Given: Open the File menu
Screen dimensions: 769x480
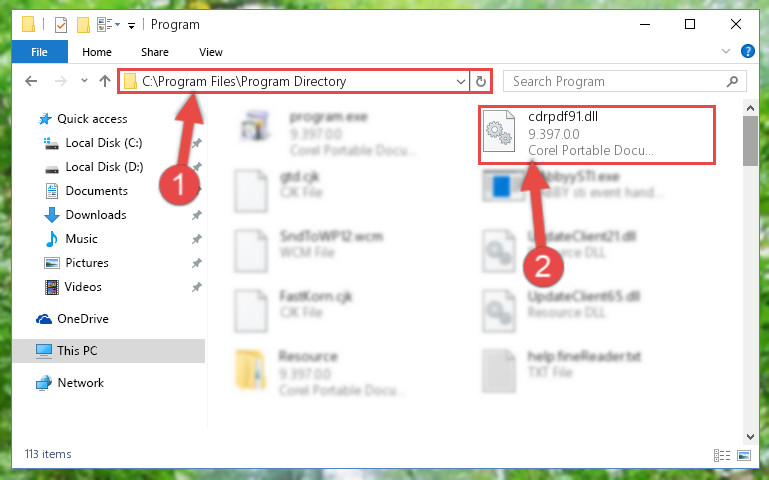Looking at the screenshot, I should coord(39,52).
